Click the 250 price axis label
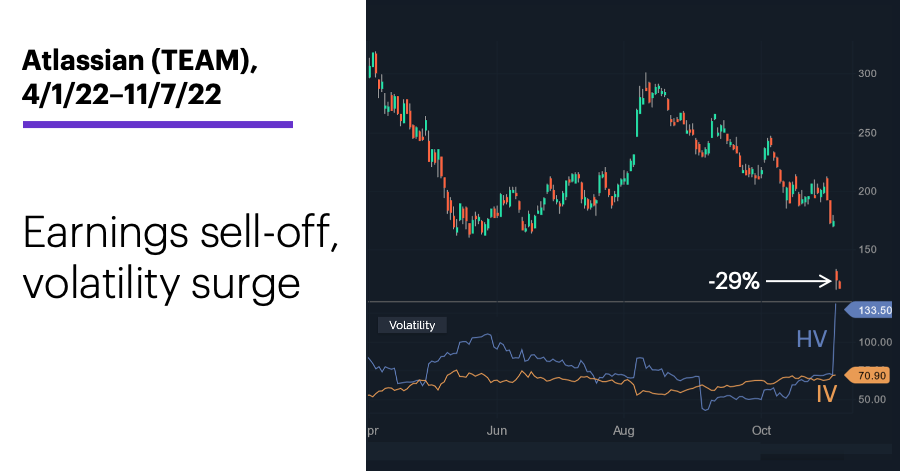The image size is (900, 471). (867, 133)
